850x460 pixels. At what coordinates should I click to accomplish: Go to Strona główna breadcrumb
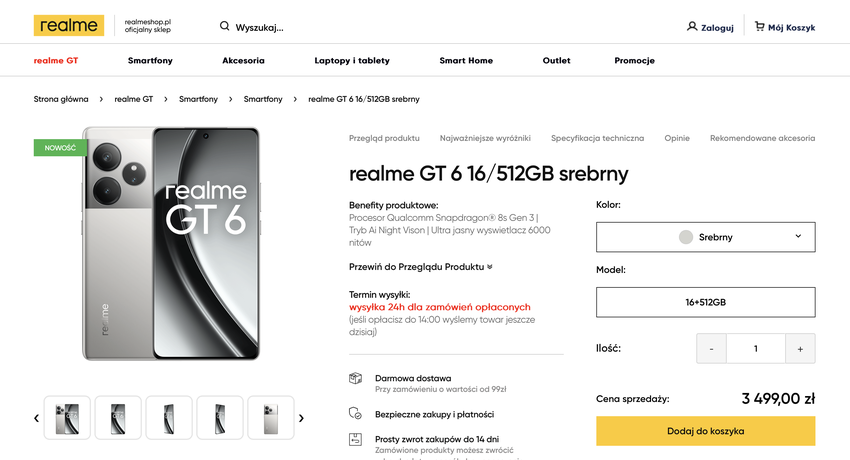tap(61, 99)
